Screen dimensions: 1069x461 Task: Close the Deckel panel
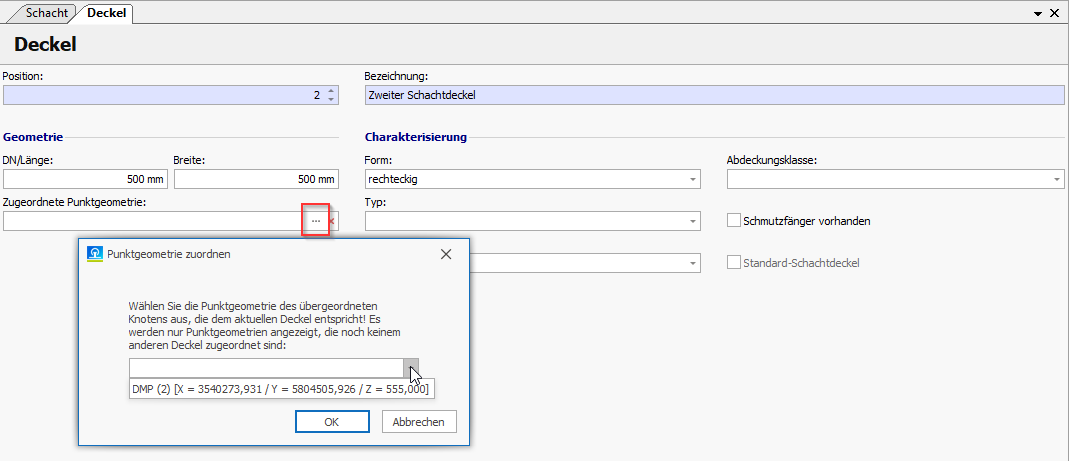pyautogui.click(x=1054, y=14)
